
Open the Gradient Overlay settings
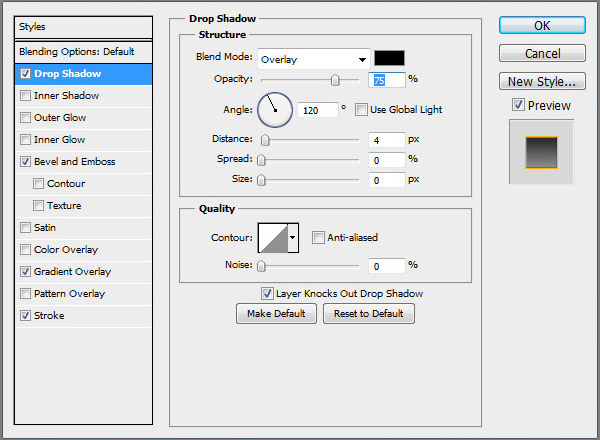pos(72,272)
